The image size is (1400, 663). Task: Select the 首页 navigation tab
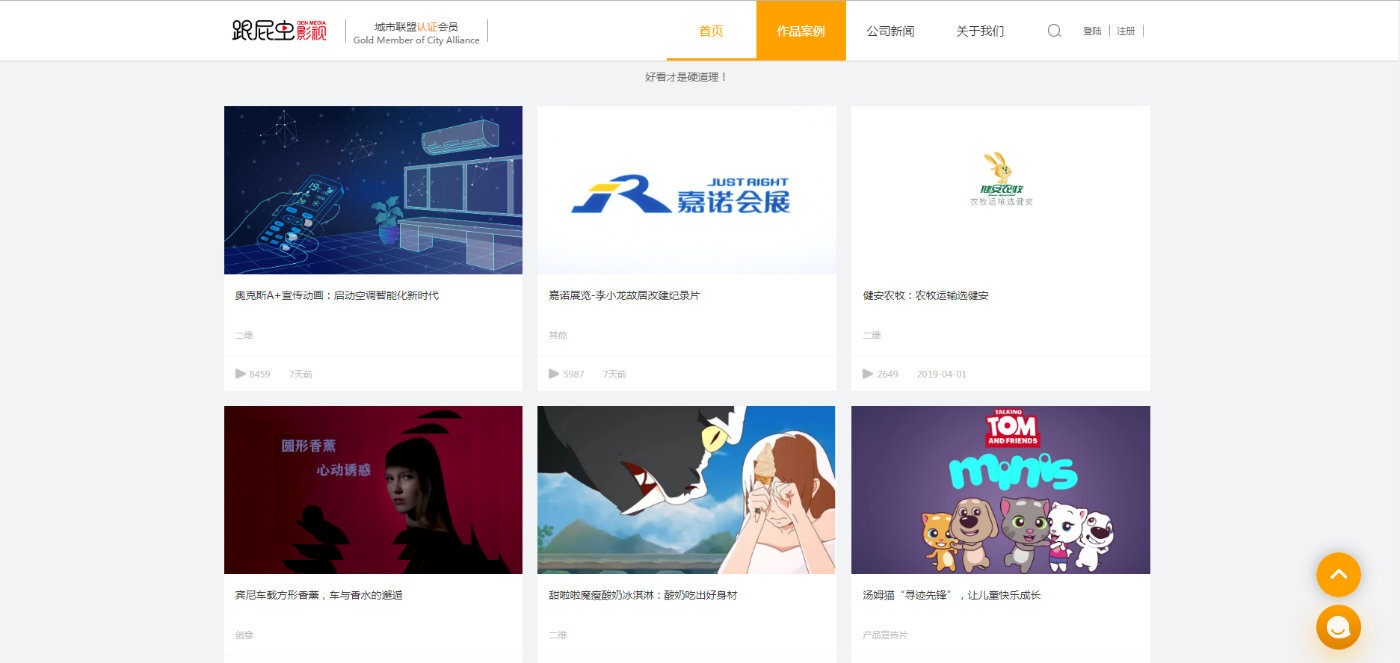pos(711,31)
